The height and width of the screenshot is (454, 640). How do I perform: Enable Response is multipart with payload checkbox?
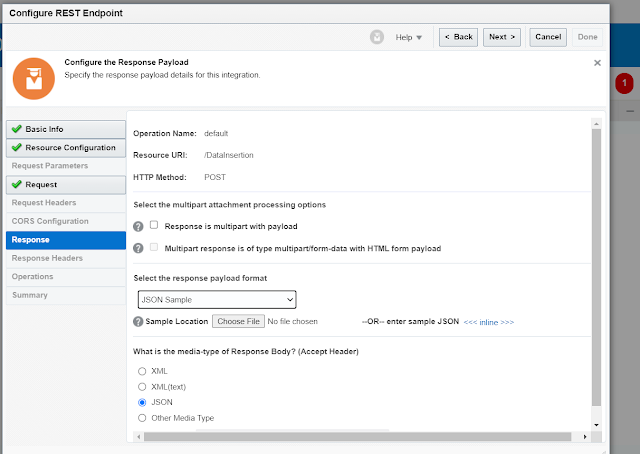point(154,226)
